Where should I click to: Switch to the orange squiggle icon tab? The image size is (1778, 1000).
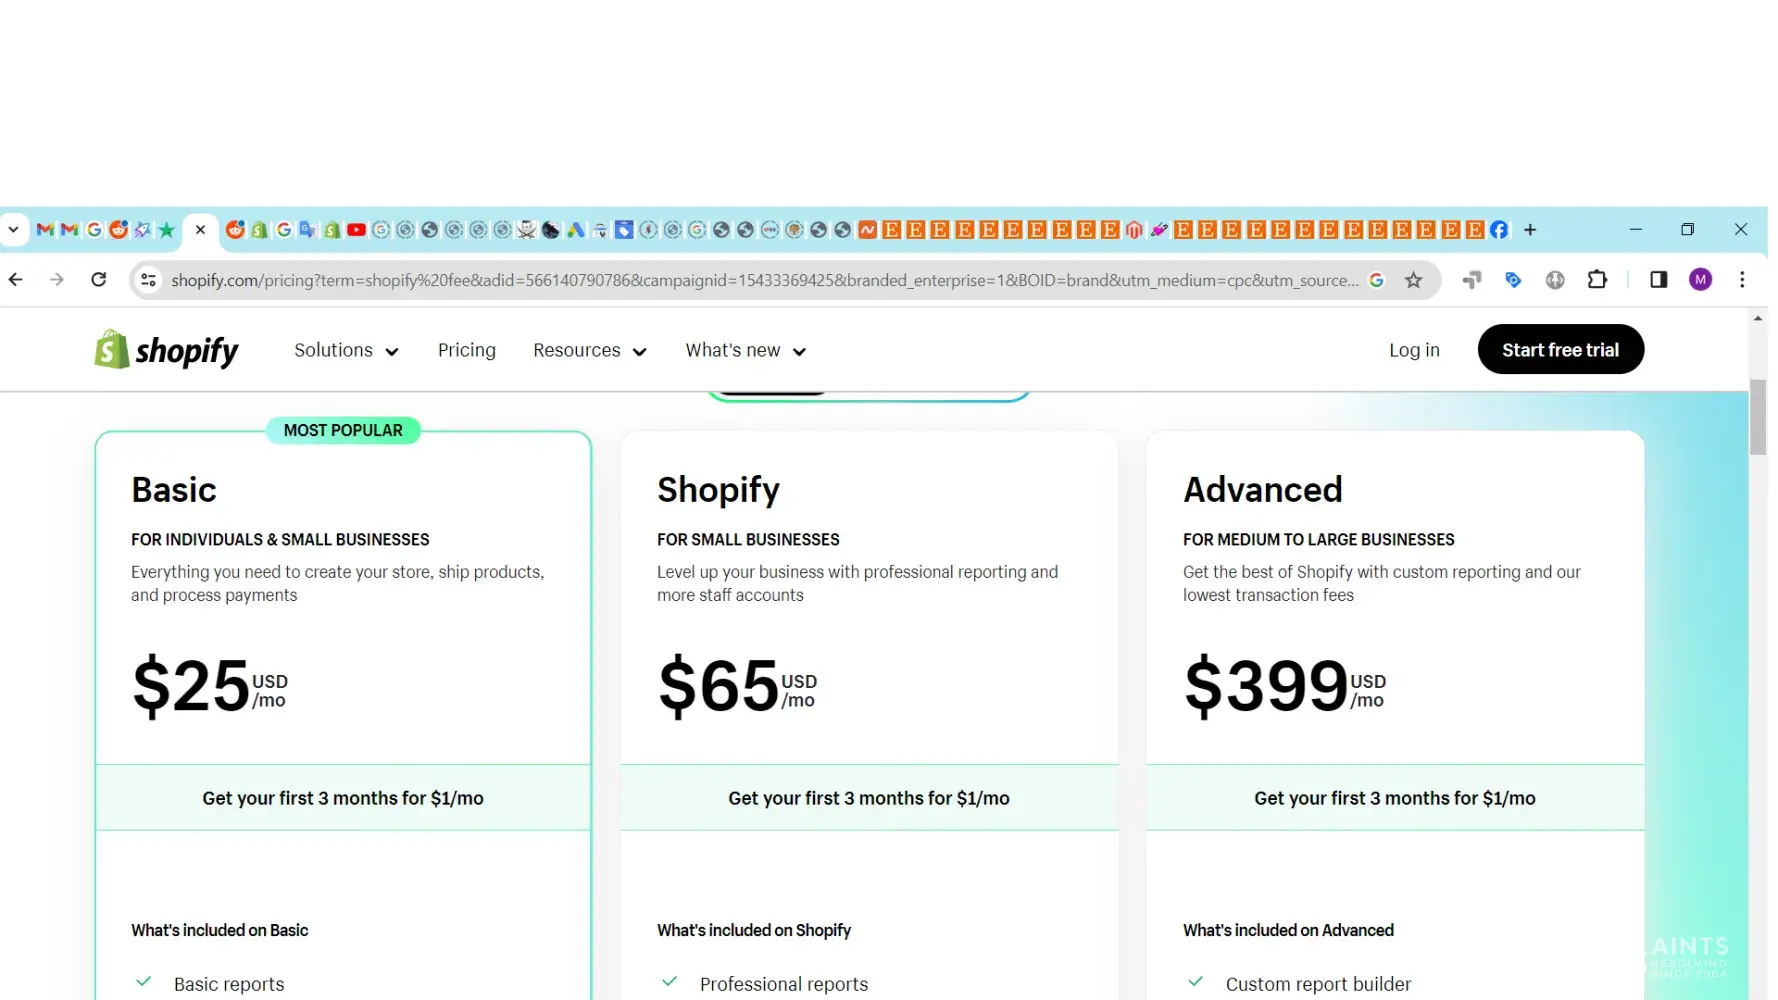click(867, 230)
